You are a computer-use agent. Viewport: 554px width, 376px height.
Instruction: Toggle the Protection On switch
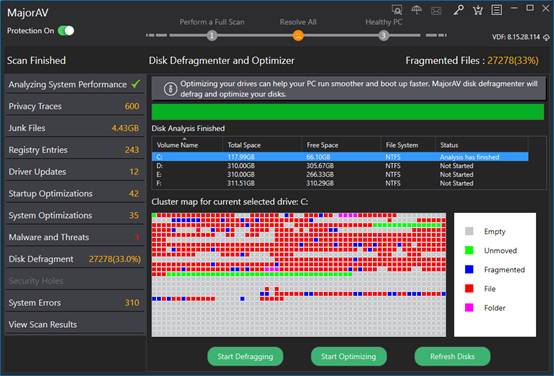[66, 31]
